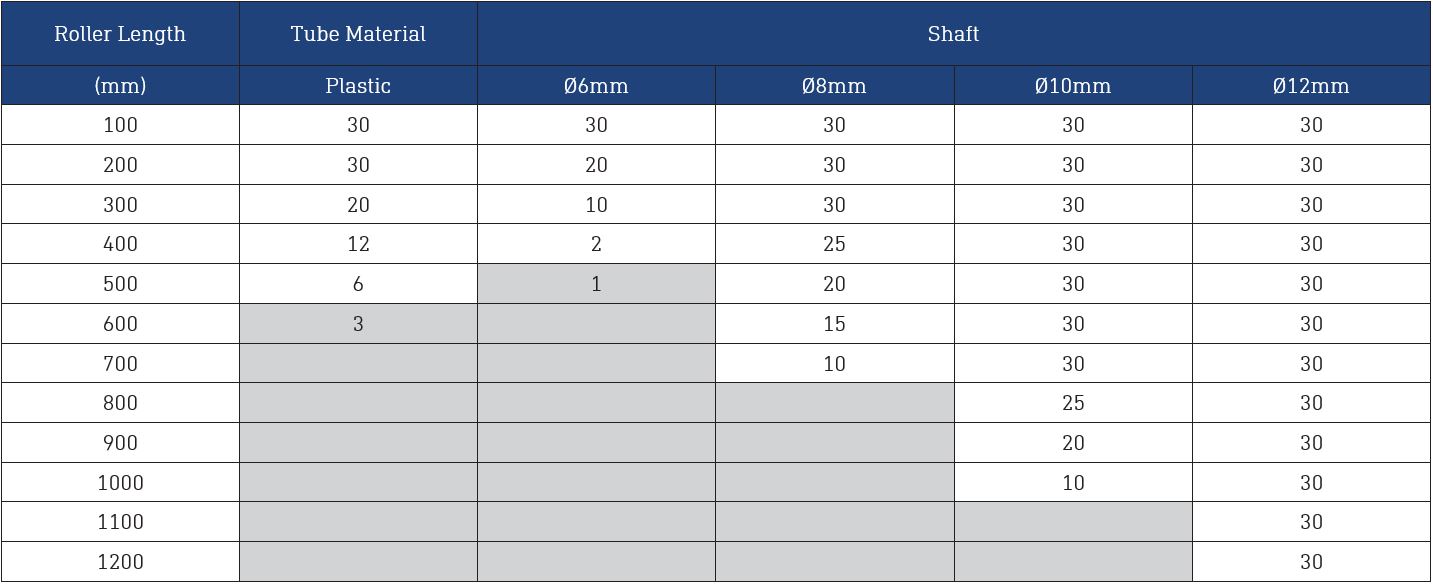Click the Ø12mm column header
Image resolution: width=1433 pixels, height=584 pixels.
[x=1311, y=86]
